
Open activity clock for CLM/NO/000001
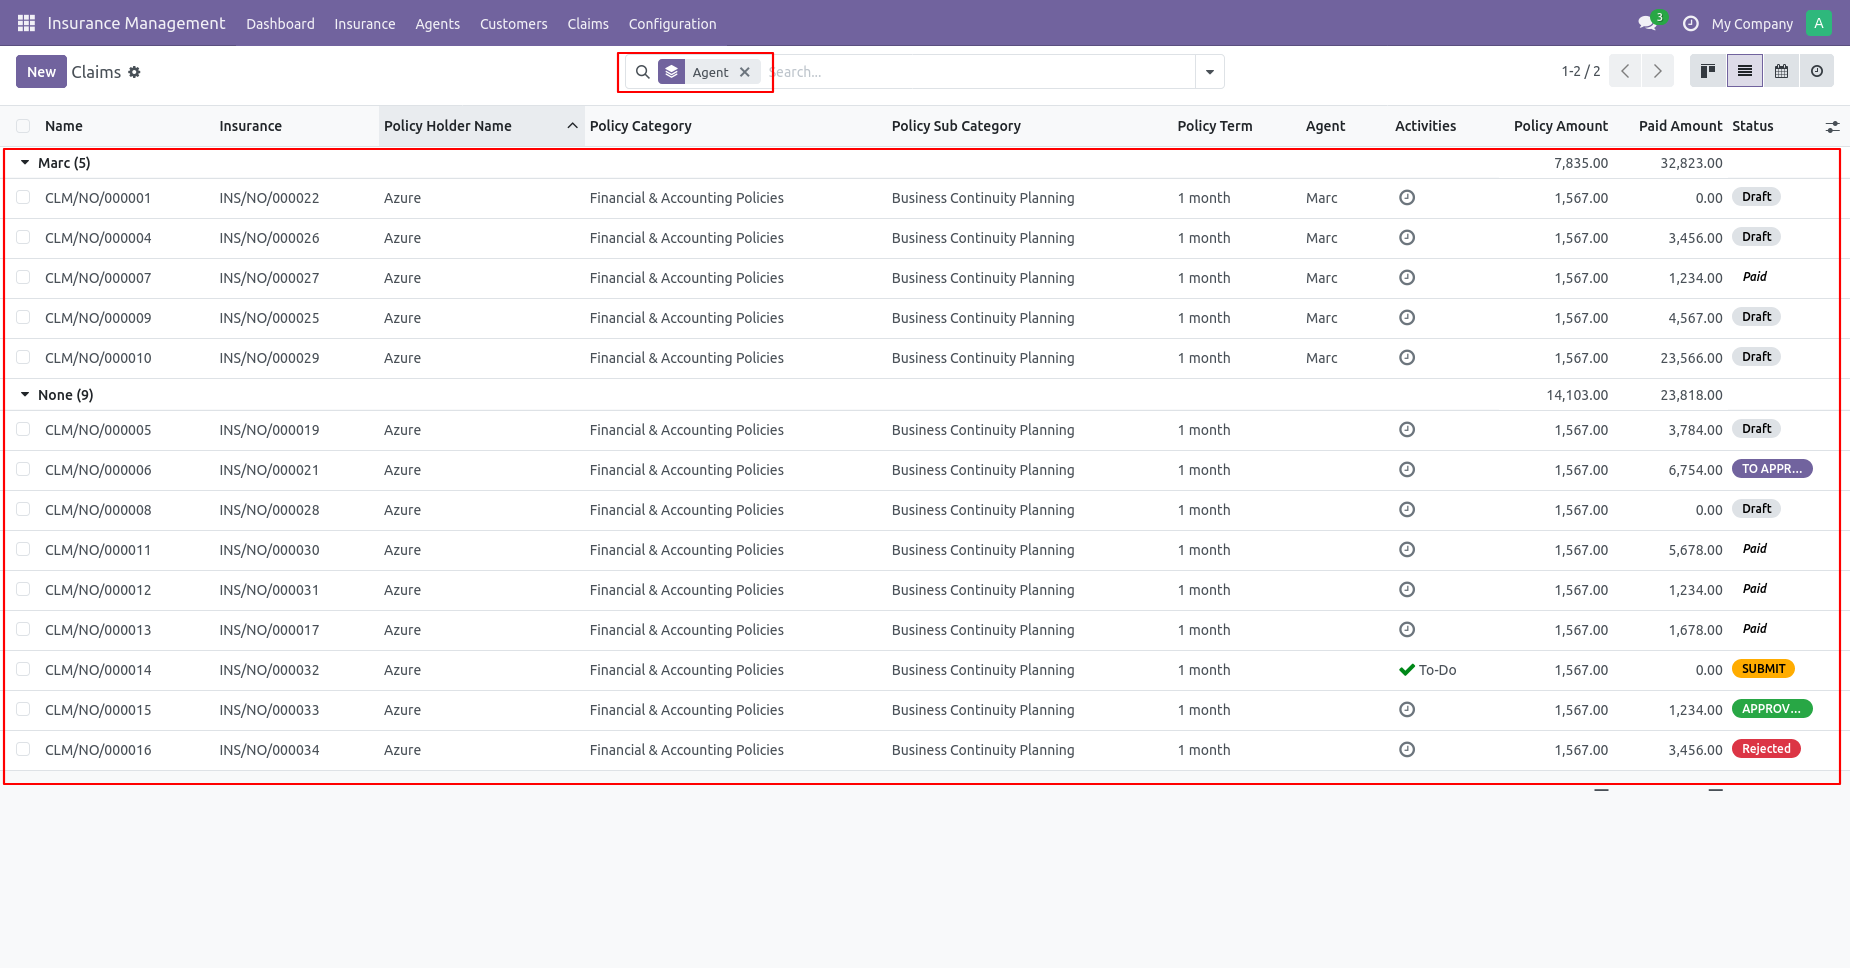(1407, 198)
